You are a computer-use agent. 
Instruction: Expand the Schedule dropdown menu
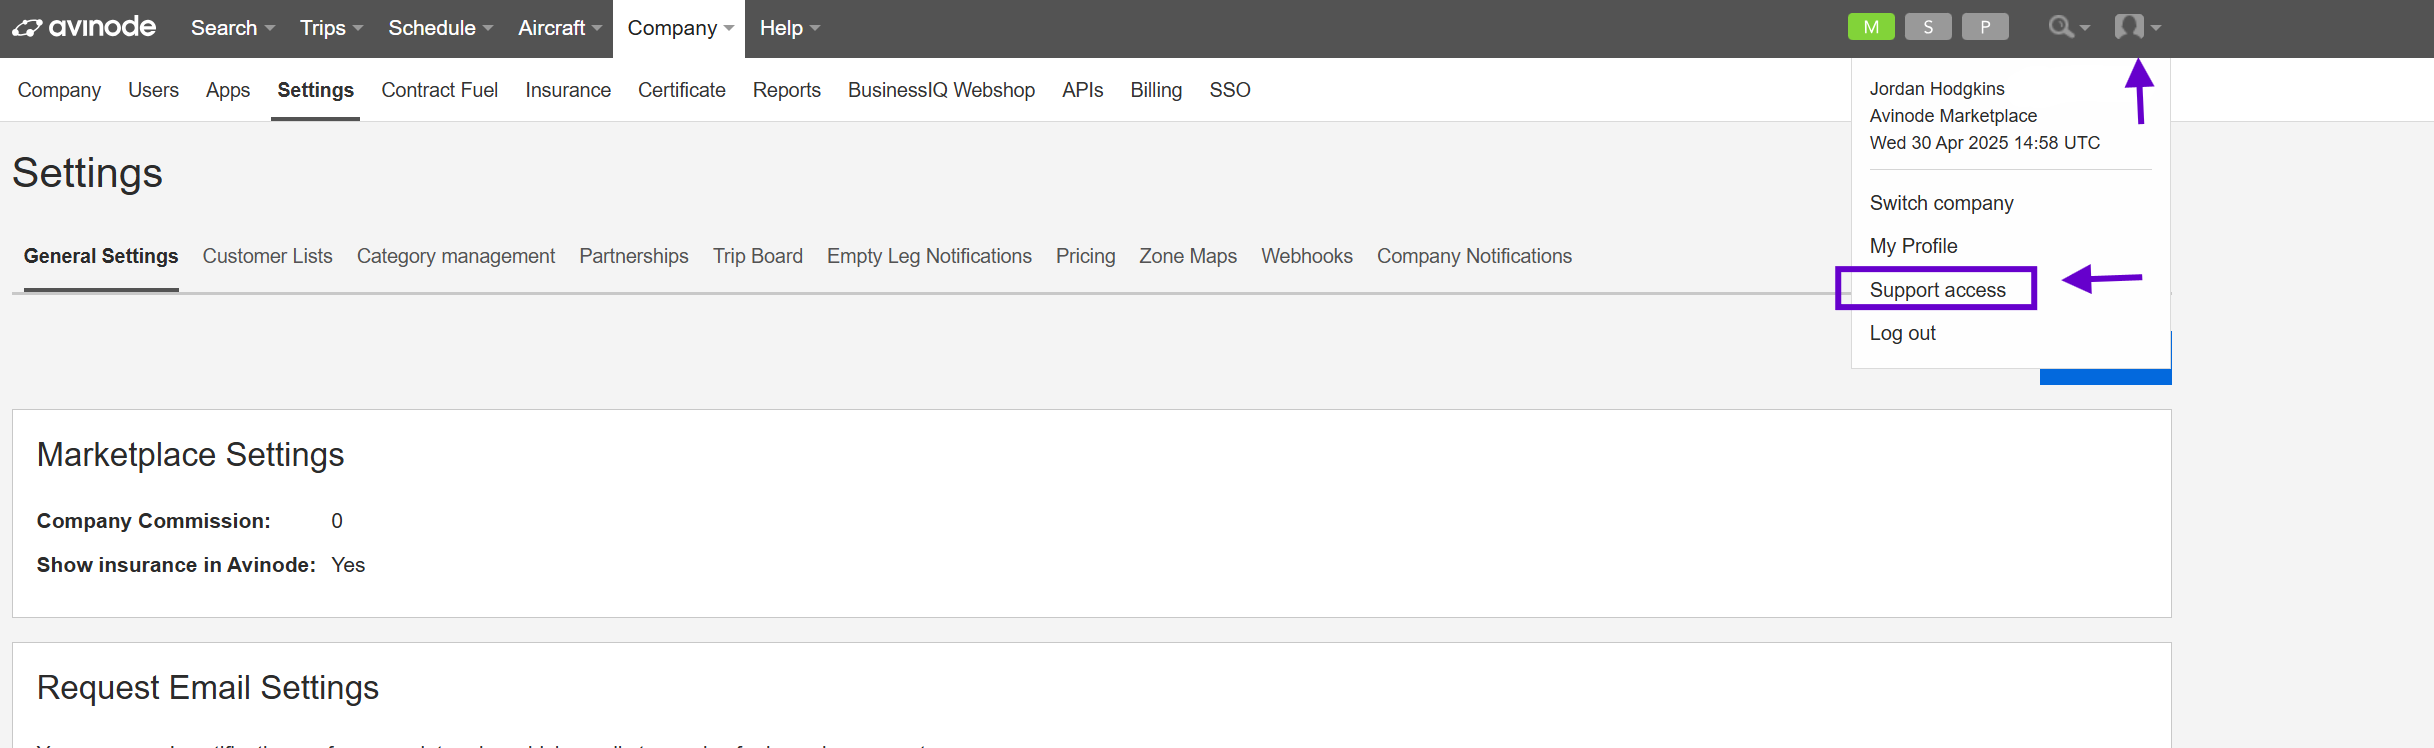coord(440,28)
